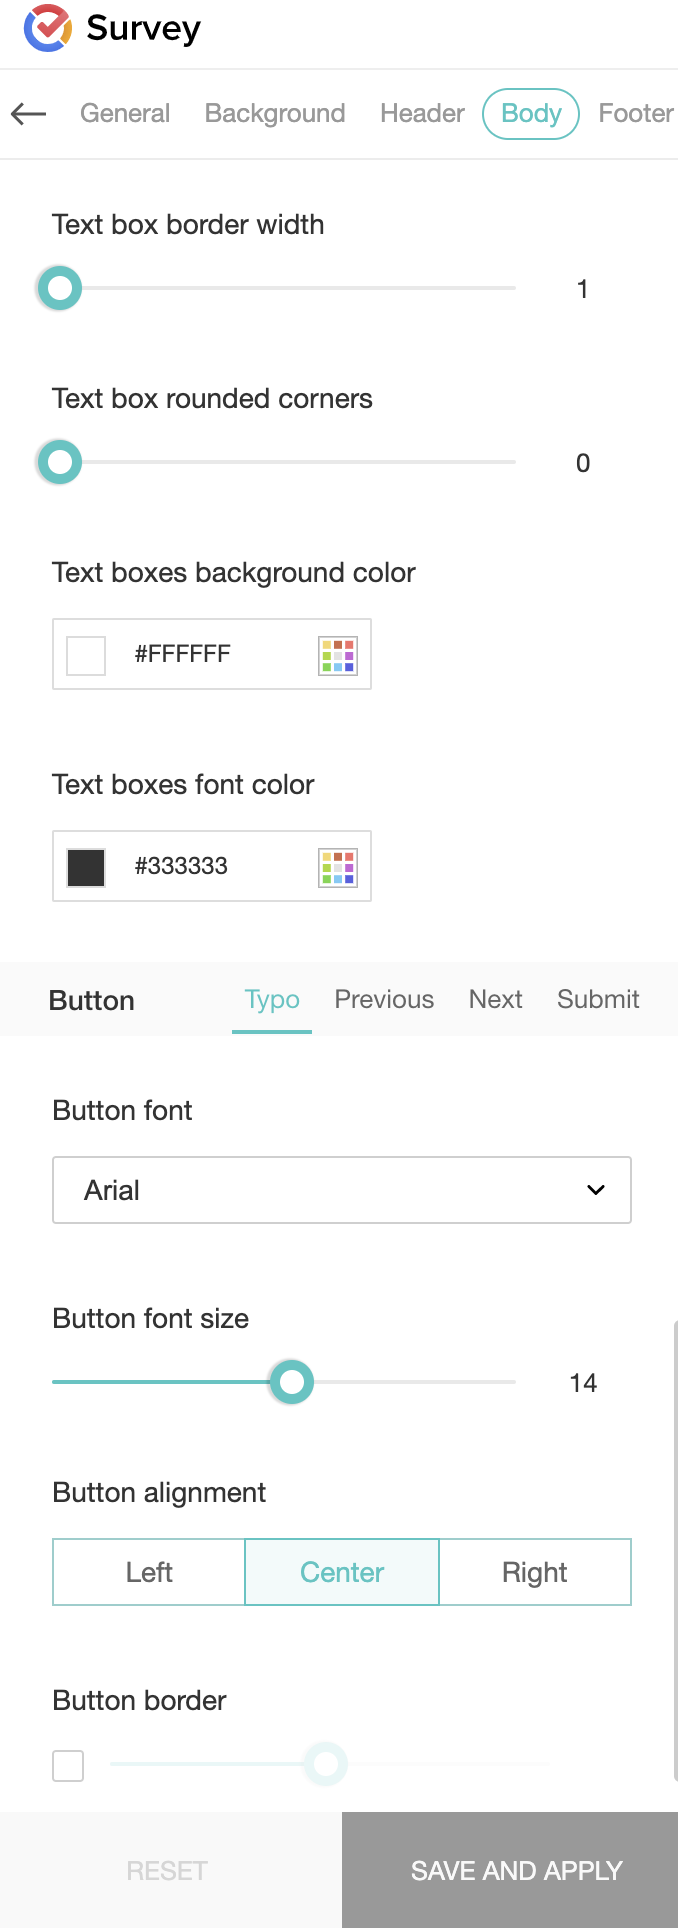This screenshot has height=1928, width=678.
Task: Open the Background tab
Action: 275,114
